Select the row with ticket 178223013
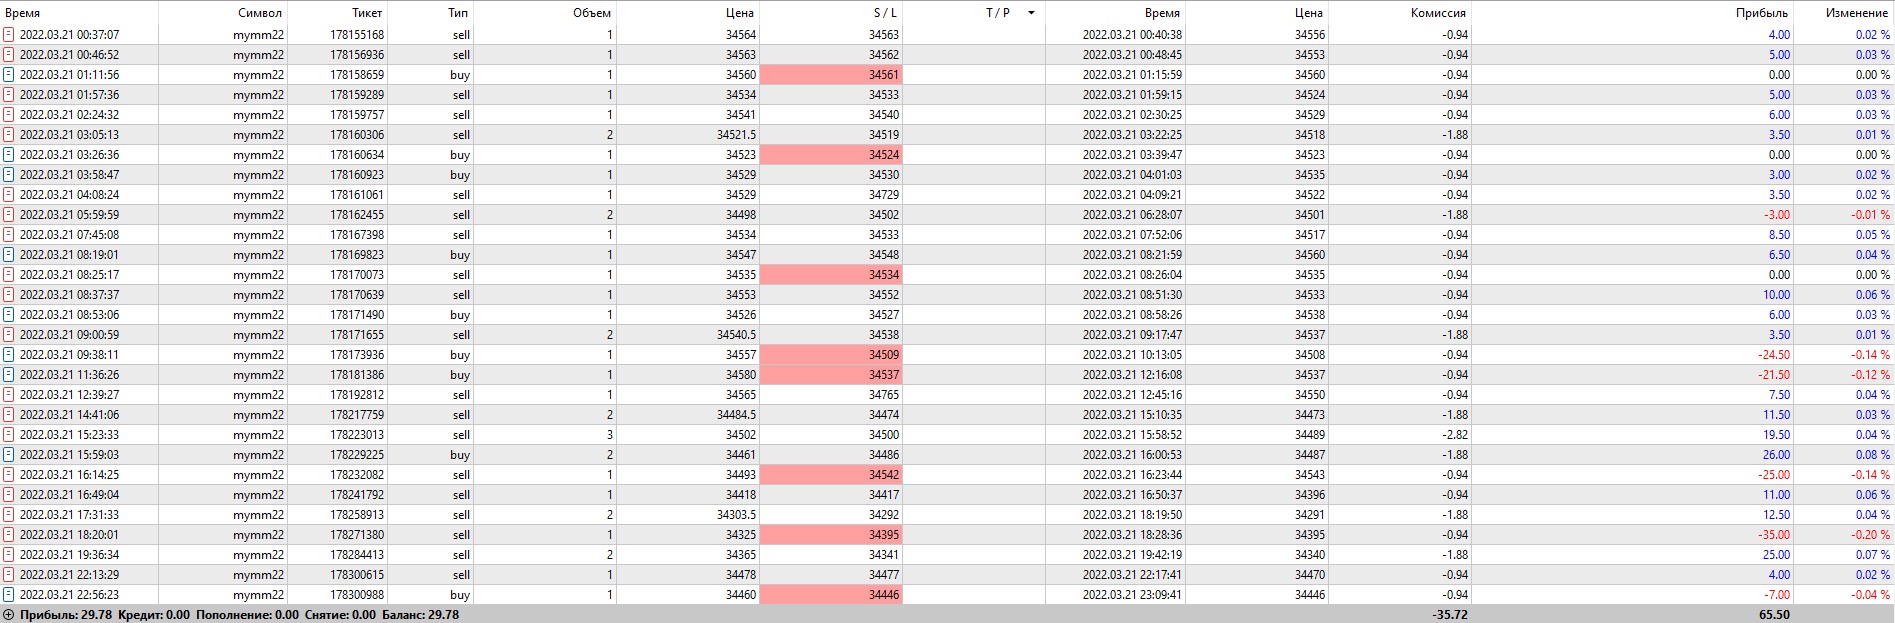The image size is (1895, 623). (x=357, y=434)
